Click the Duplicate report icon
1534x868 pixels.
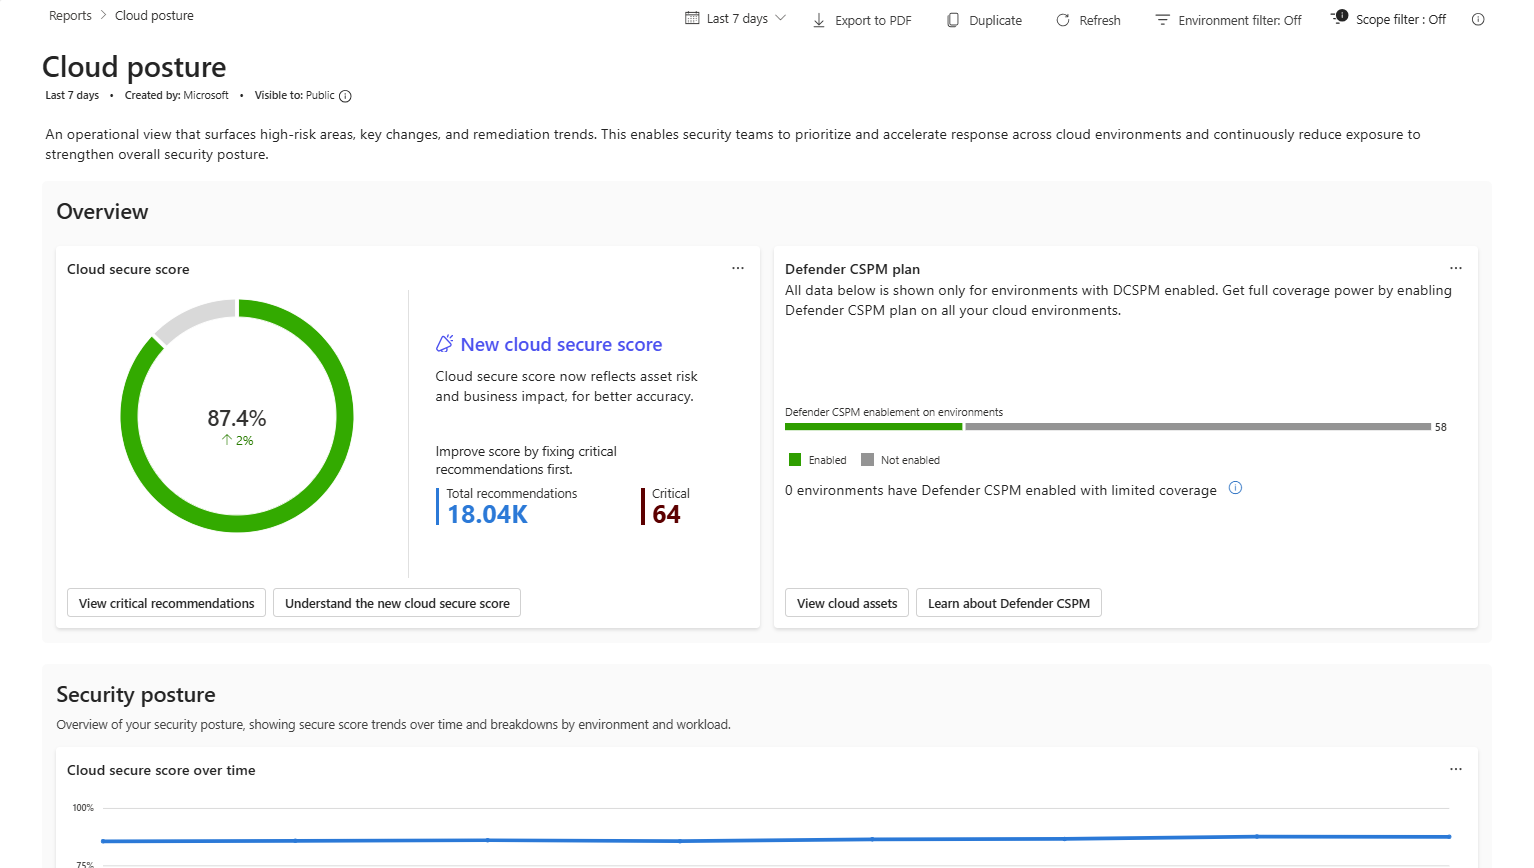click(x=953, y=20)
